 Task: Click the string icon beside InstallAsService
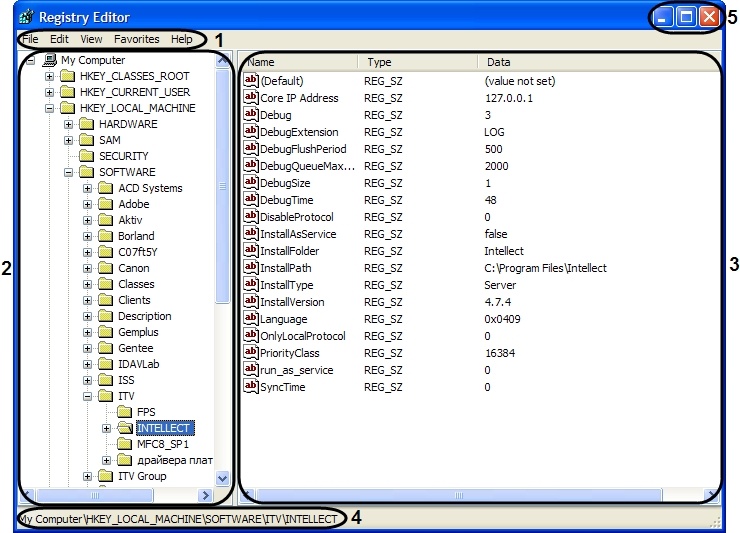251,233
